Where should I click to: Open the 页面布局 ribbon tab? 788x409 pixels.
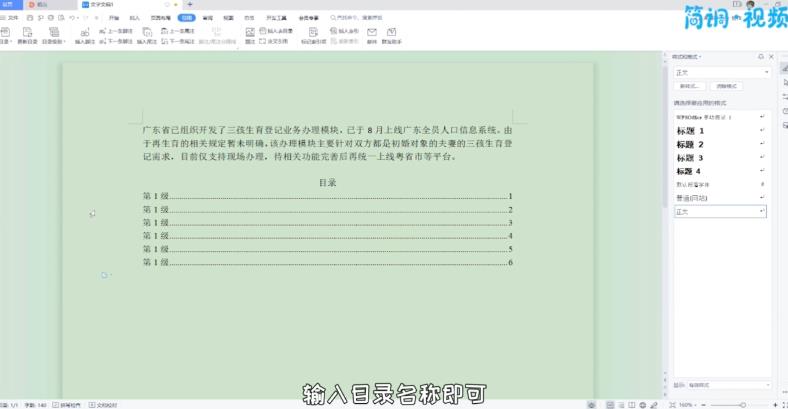[x=160, y=18]
